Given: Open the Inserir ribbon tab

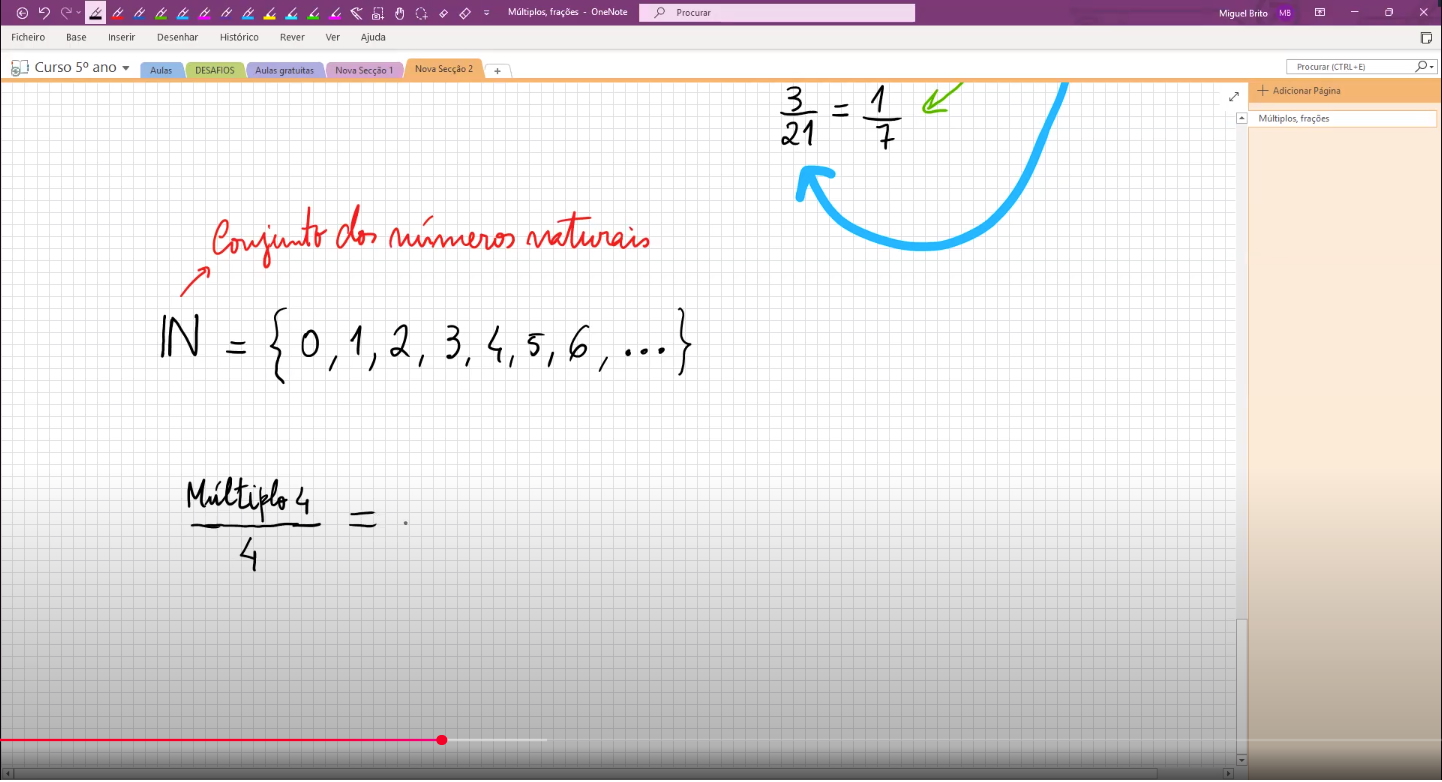Looking at the screenshot, I should coord(122,37).
